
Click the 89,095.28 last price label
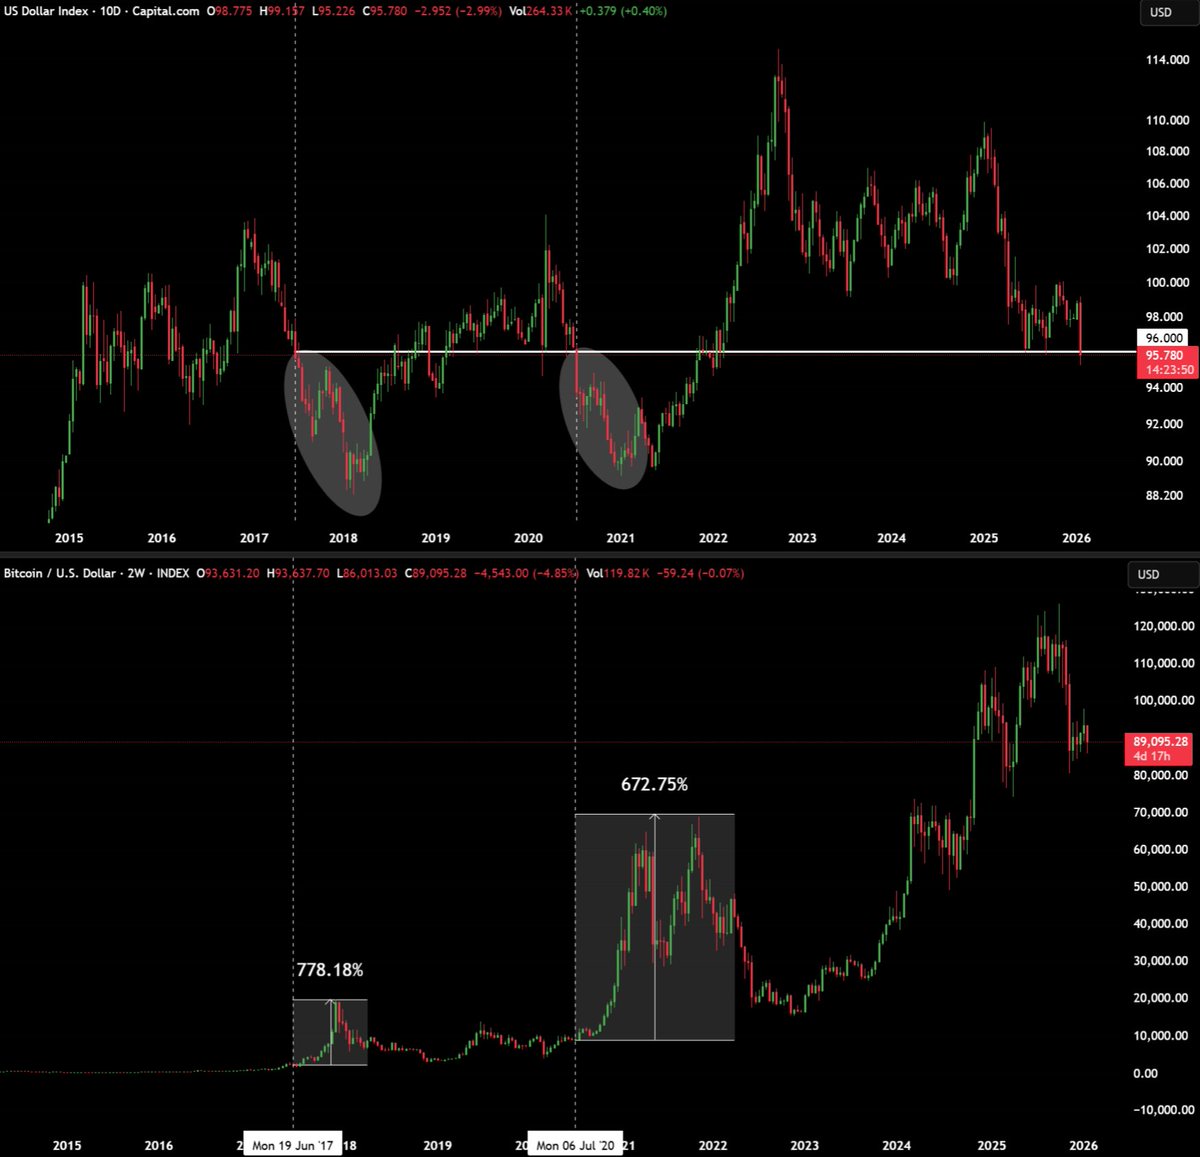[x=1160, y=742]
